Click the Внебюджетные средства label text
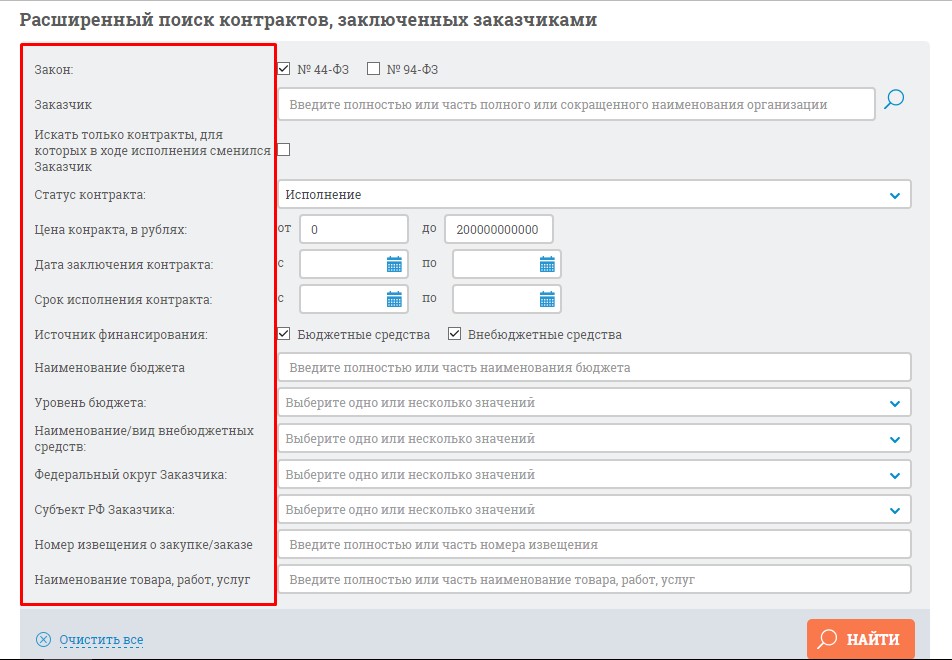 point(545,335)
